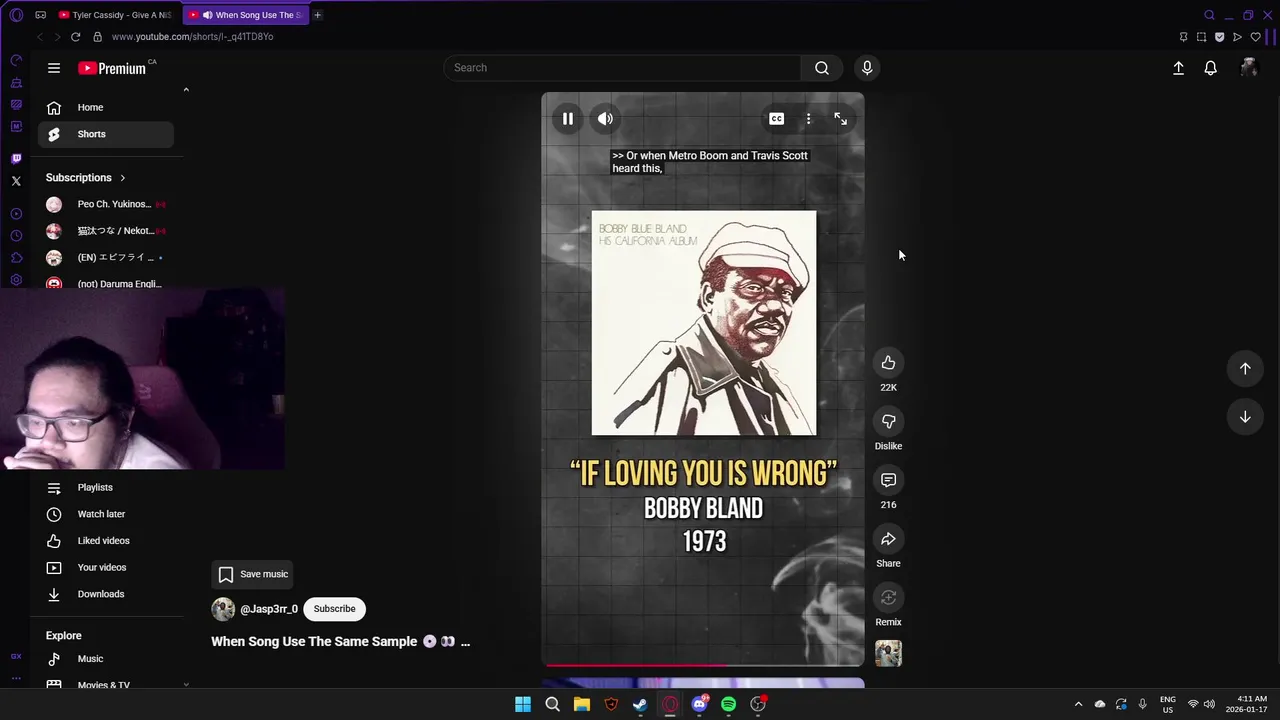
Task: Open the Nekot... subscription channel
Action: point(106,231)
